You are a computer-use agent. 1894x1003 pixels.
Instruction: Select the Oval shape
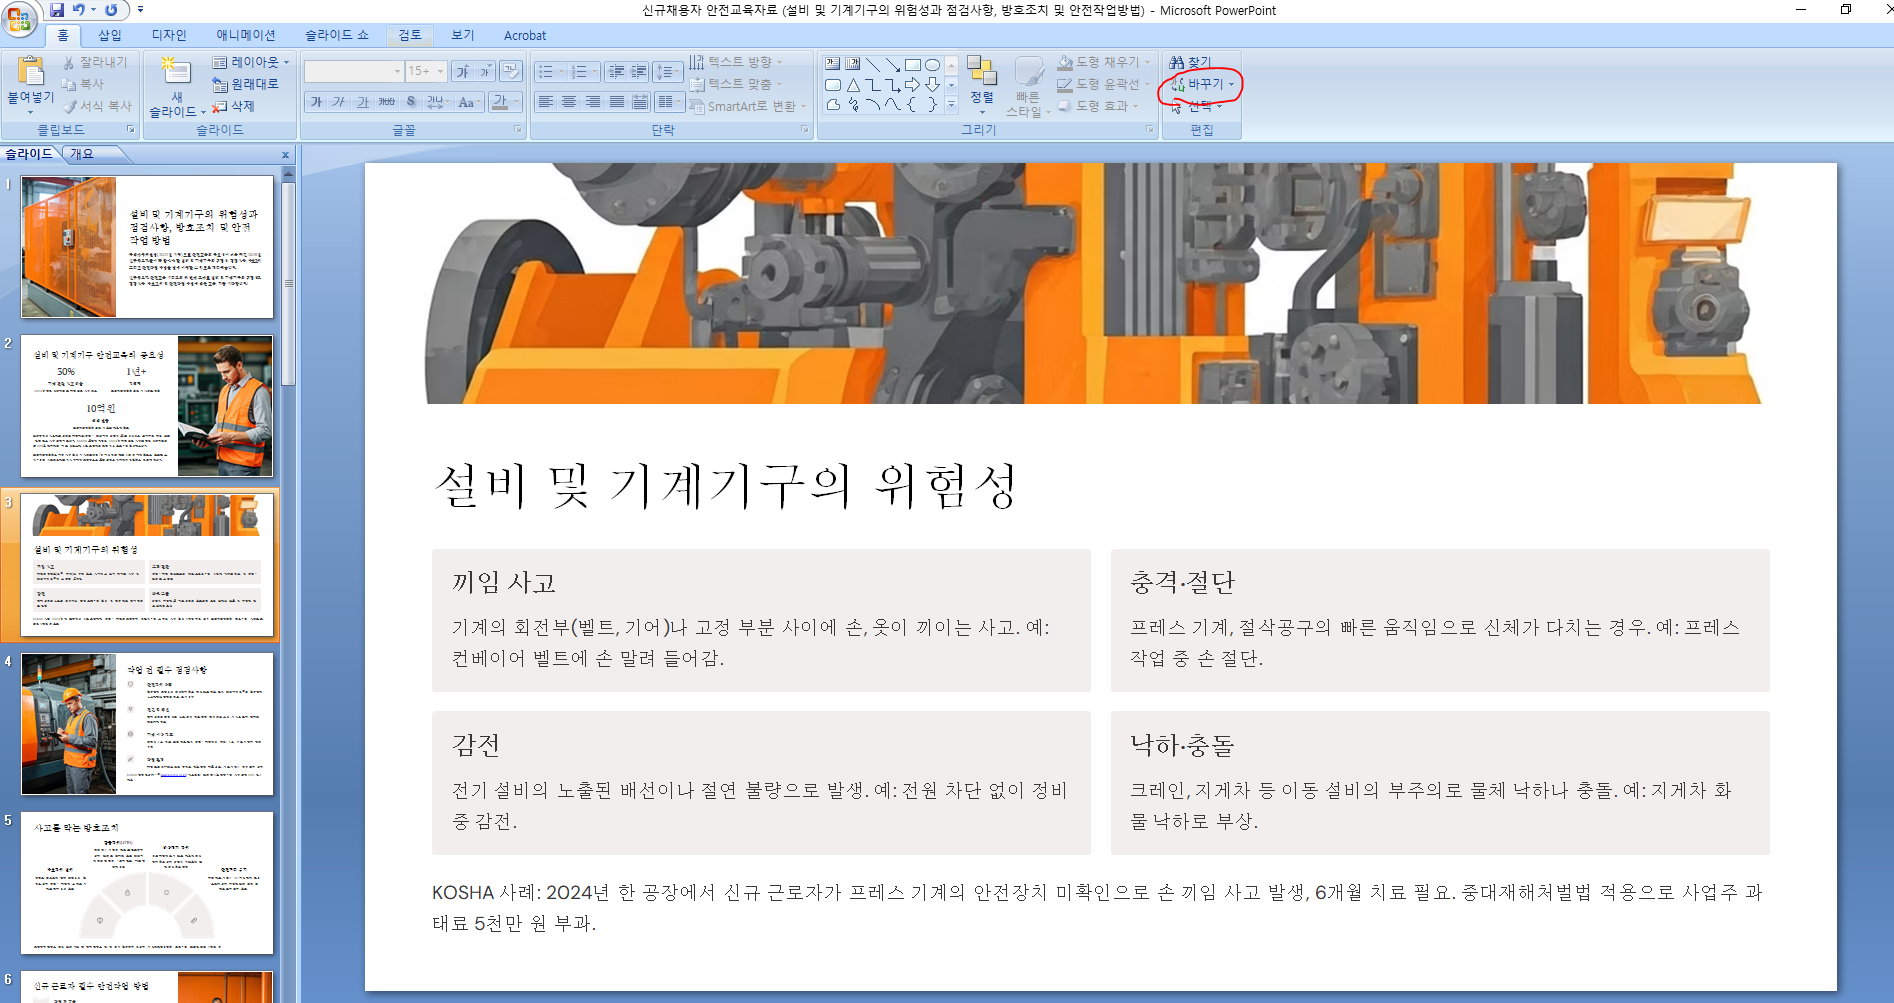point(932,64)
